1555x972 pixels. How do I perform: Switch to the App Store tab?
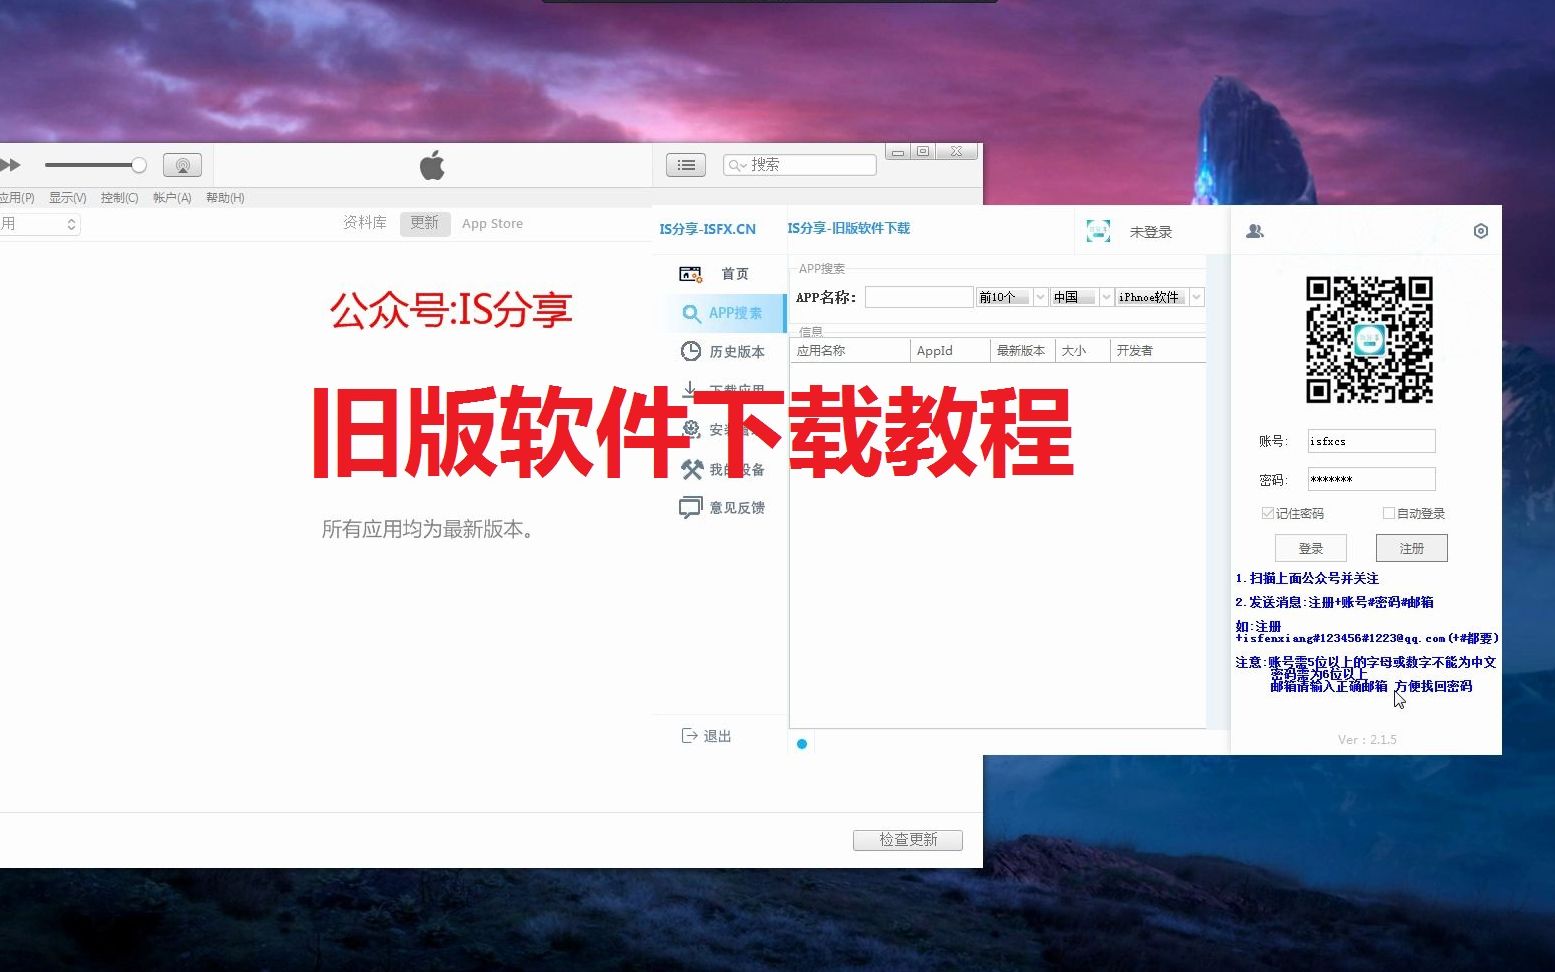492,223
